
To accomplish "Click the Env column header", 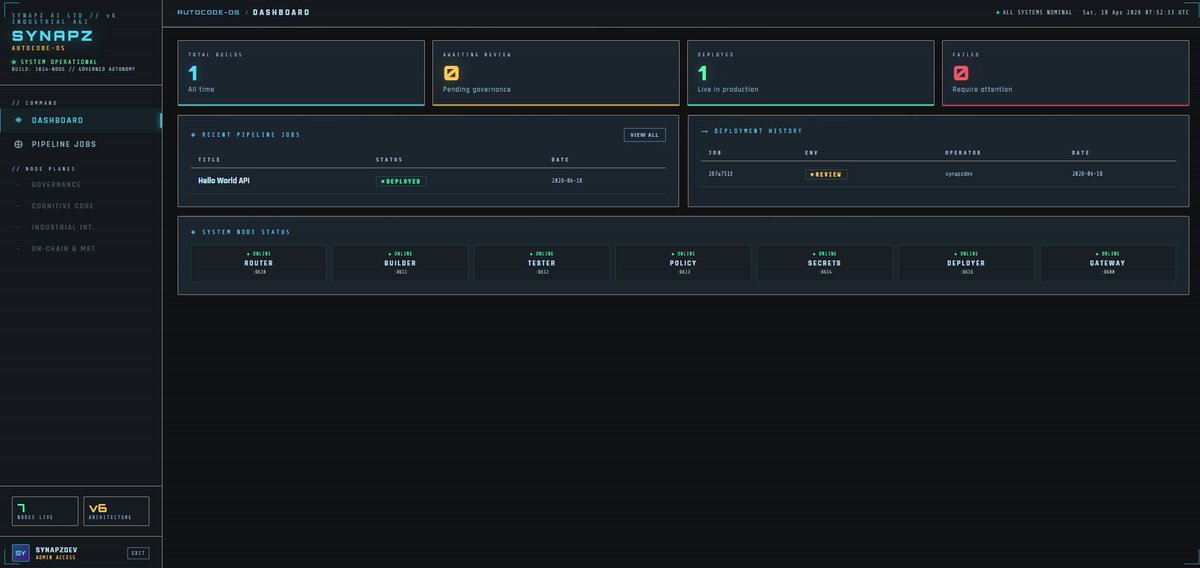I will pyautogui.click(x=811, y=153).
